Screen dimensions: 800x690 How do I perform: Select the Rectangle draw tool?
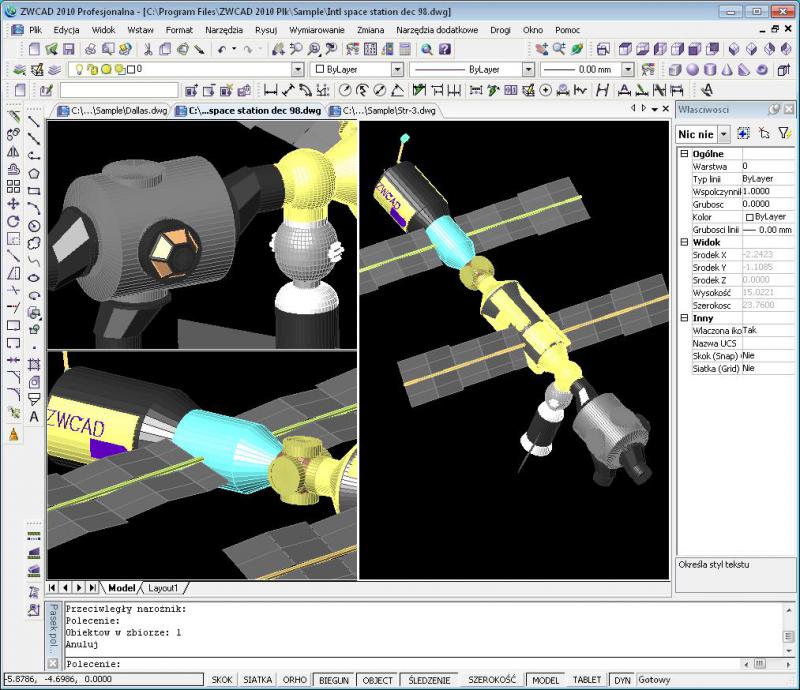(34, 191)
